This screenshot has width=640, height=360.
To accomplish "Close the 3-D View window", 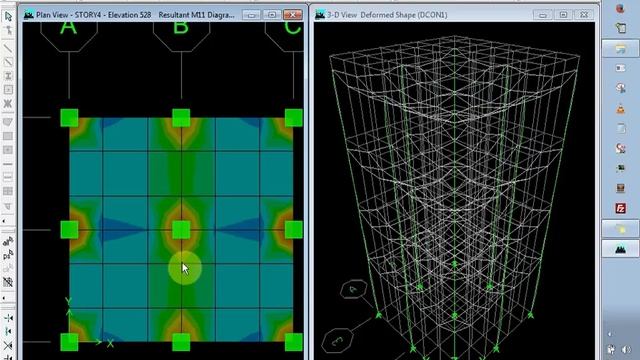I will point(584,15).
